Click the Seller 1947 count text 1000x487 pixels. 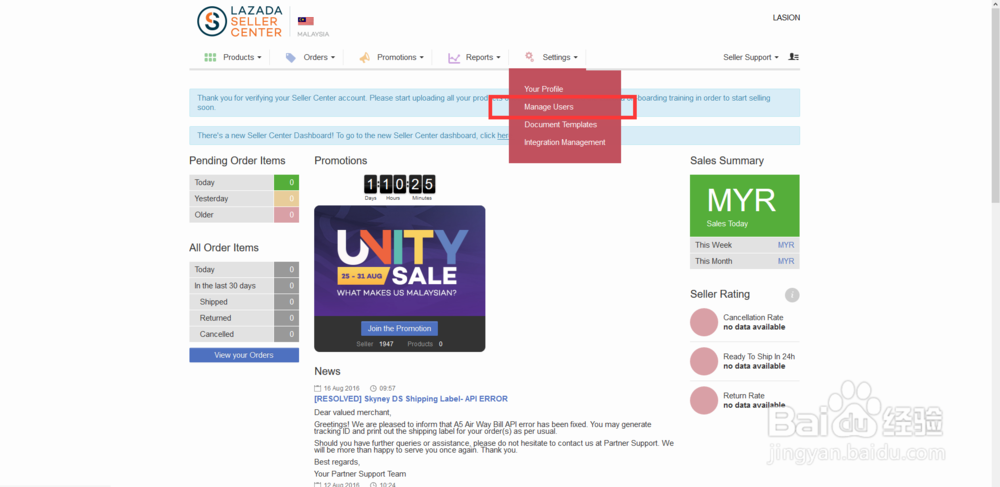[x=375, y=344]
